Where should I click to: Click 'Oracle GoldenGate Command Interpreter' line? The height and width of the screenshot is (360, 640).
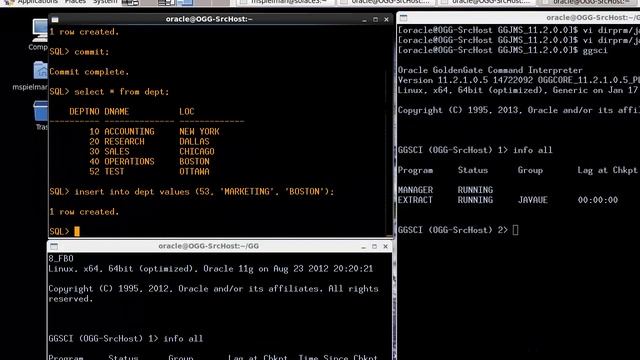coord(490,70)
